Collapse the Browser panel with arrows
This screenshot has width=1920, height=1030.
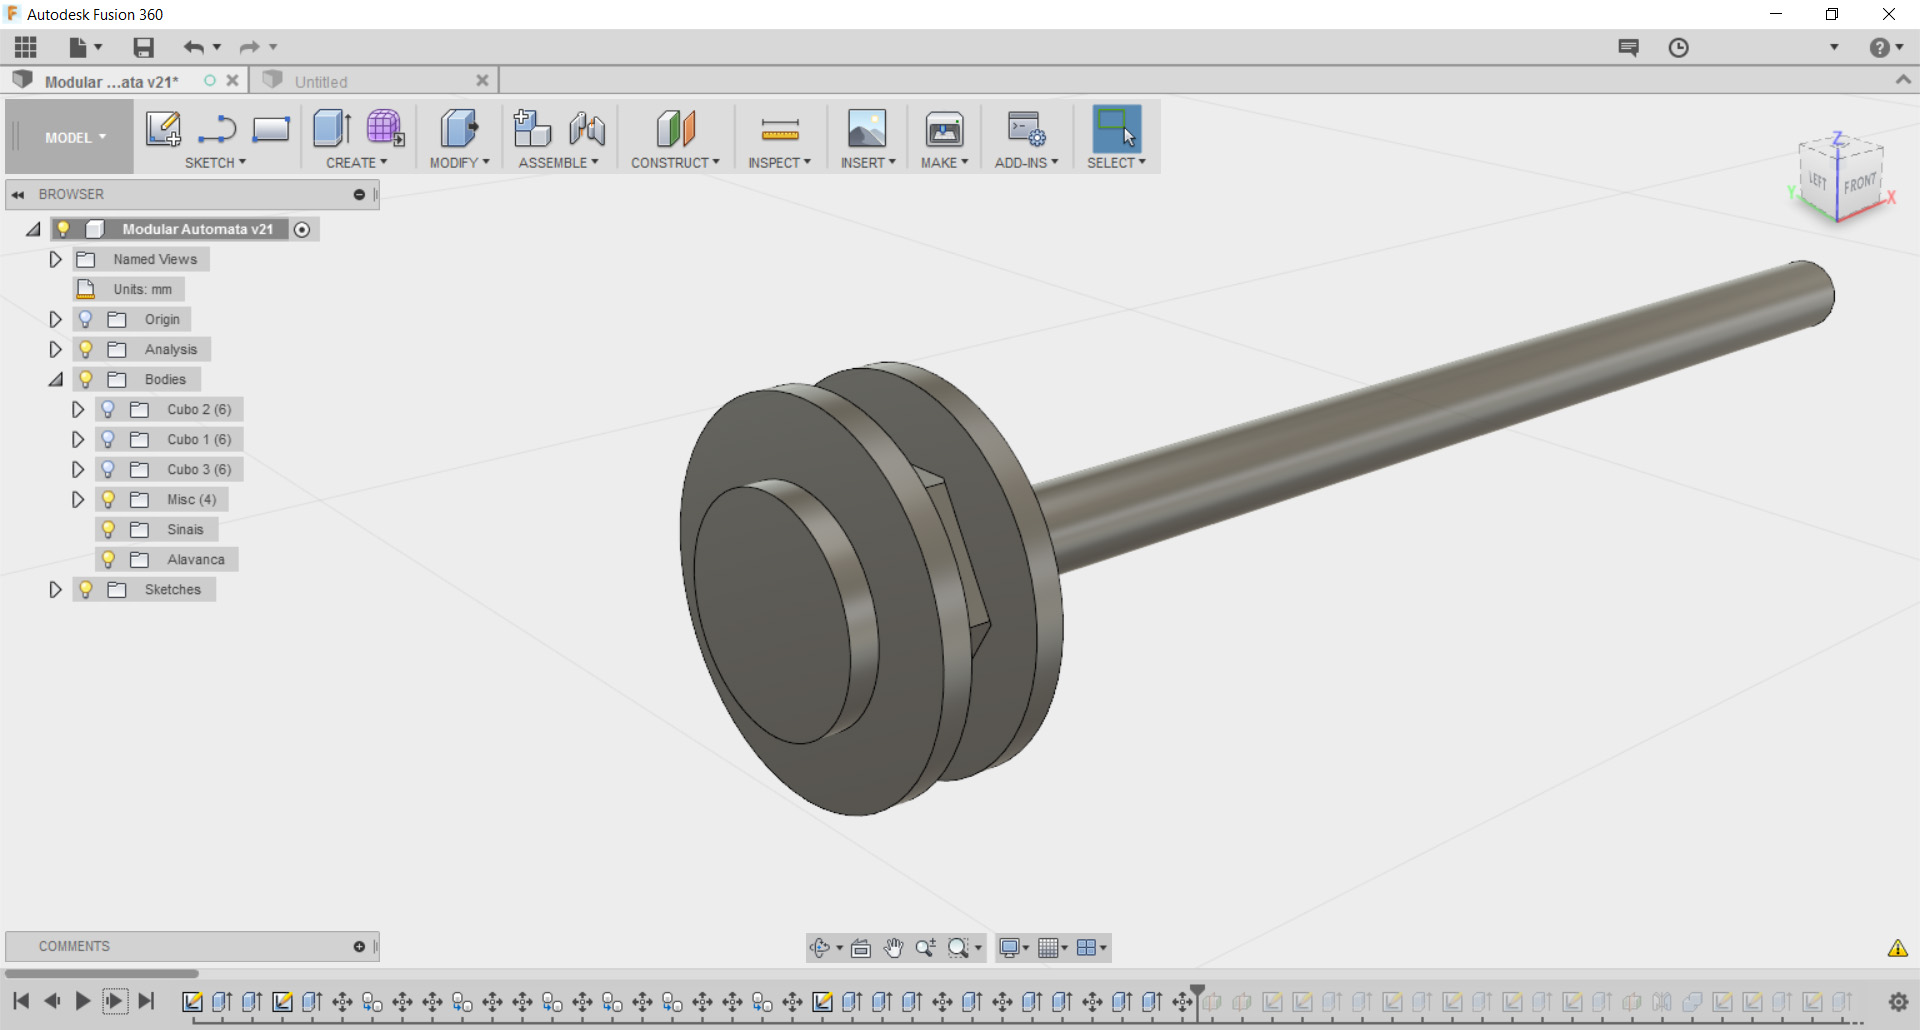coord(18,195)
